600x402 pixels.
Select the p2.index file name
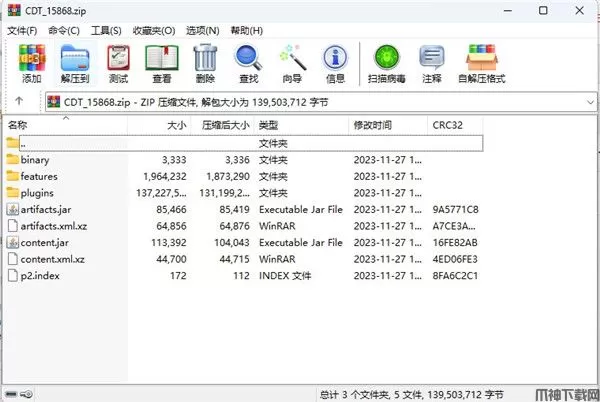pos(40,276)
